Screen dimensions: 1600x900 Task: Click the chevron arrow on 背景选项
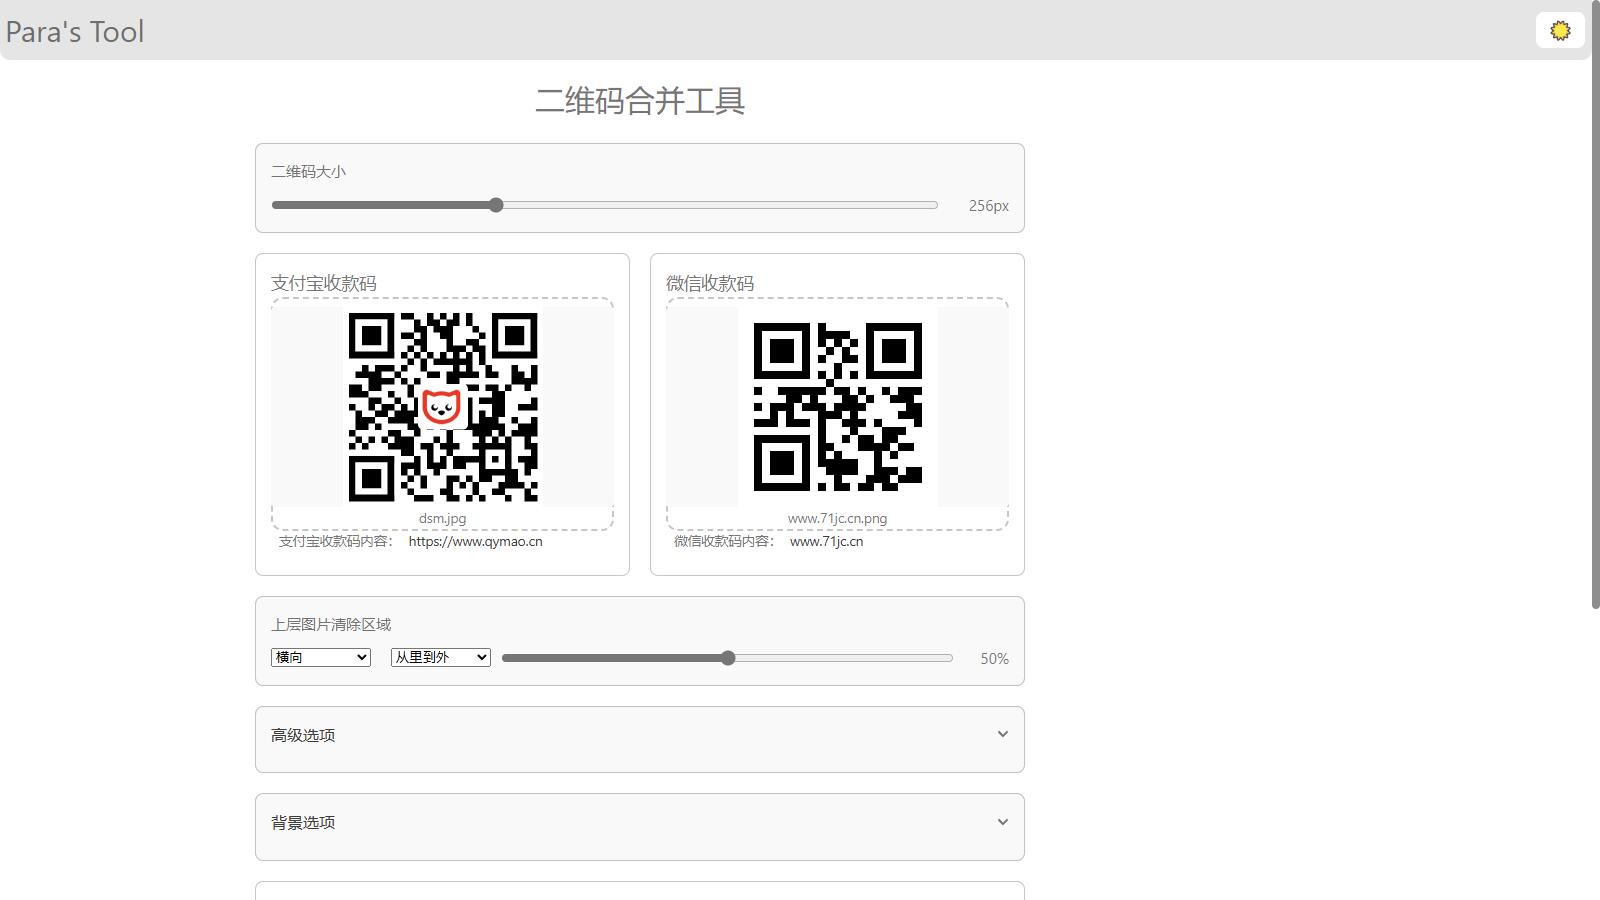(1002, 822)
